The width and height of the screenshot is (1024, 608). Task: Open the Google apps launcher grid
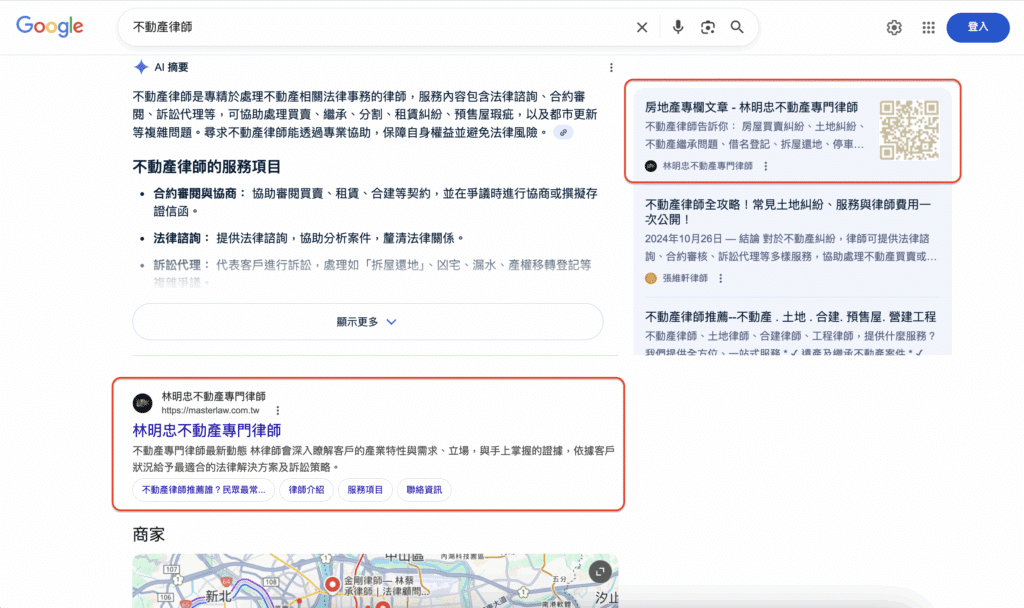(x=928, y=27)
